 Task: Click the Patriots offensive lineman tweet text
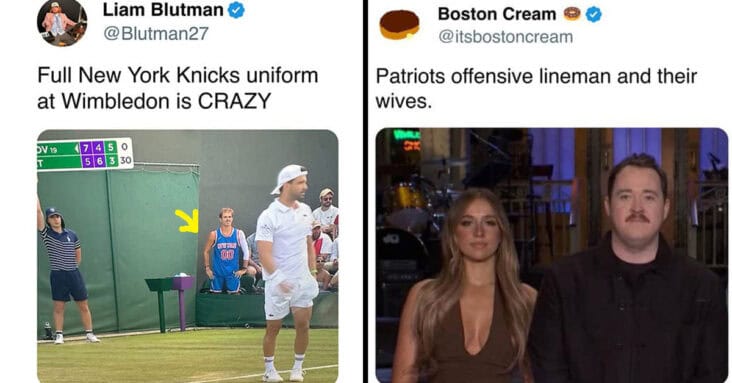pos(536,88)
